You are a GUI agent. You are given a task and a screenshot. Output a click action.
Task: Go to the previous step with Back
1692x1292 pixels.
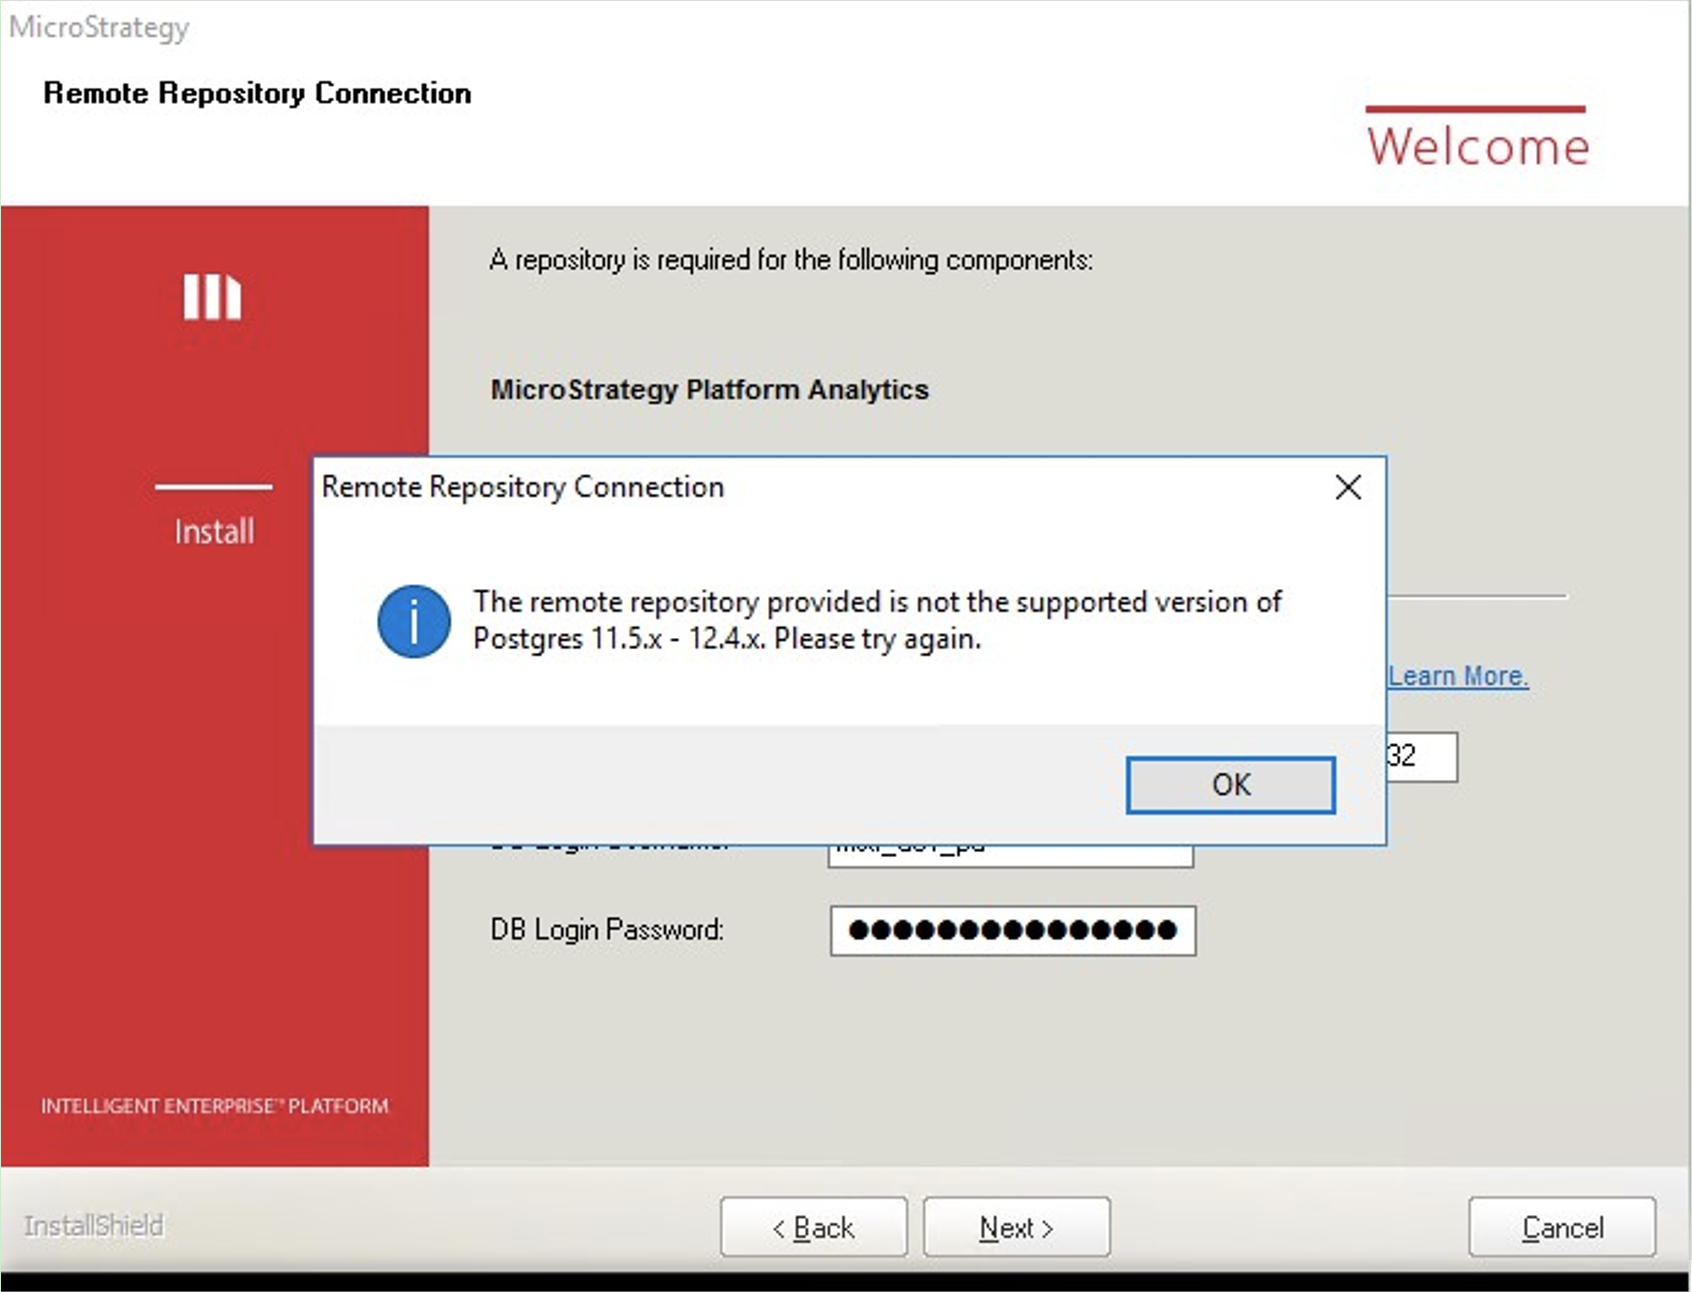(813, 1227)
